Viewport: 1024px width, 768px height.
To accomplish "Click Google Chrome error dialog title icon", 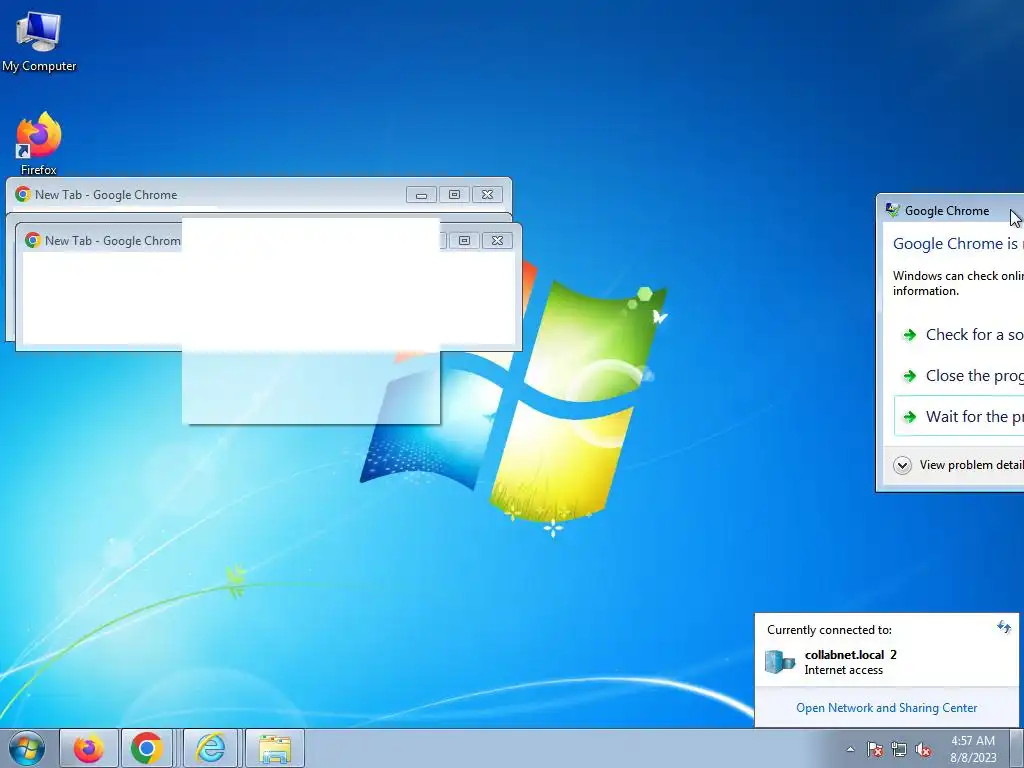I will click(893, 210).
